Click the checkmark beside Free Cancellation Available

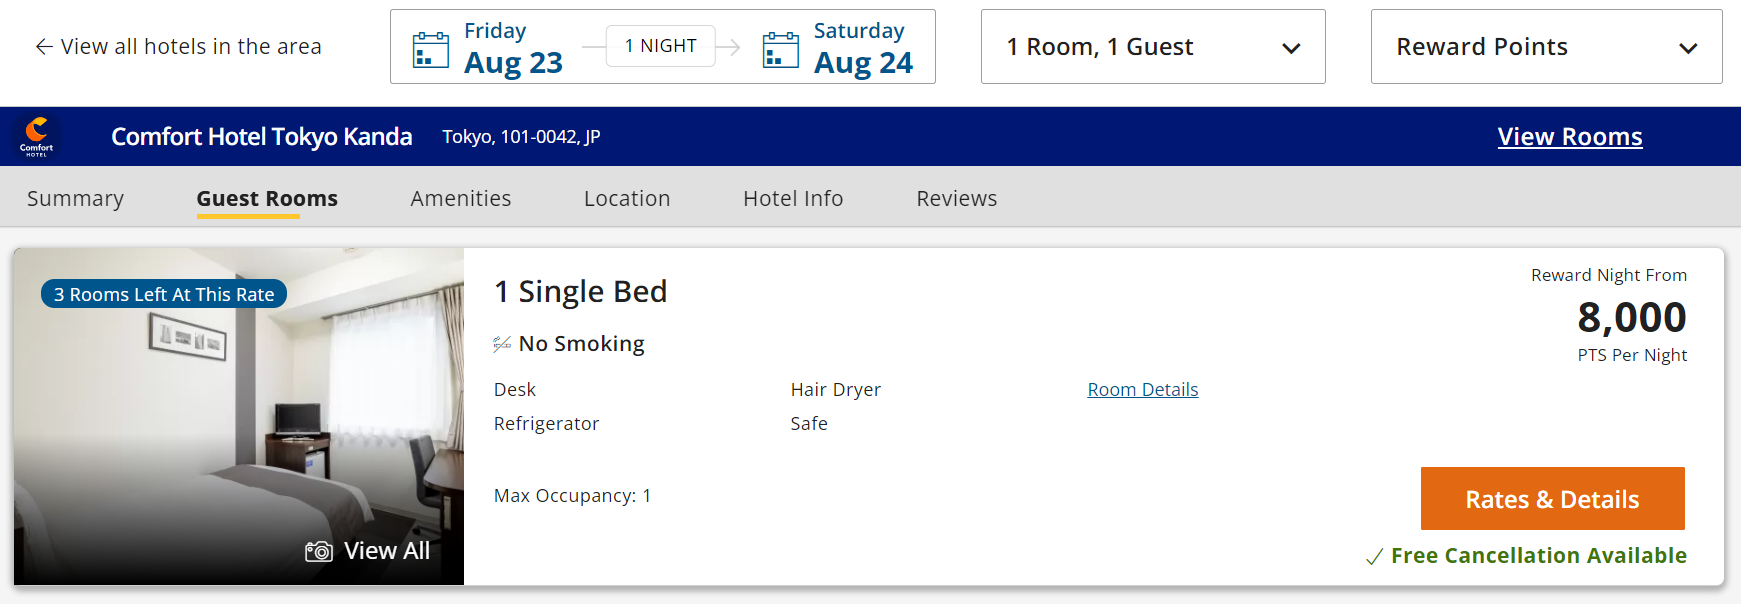click(1375, 556)
